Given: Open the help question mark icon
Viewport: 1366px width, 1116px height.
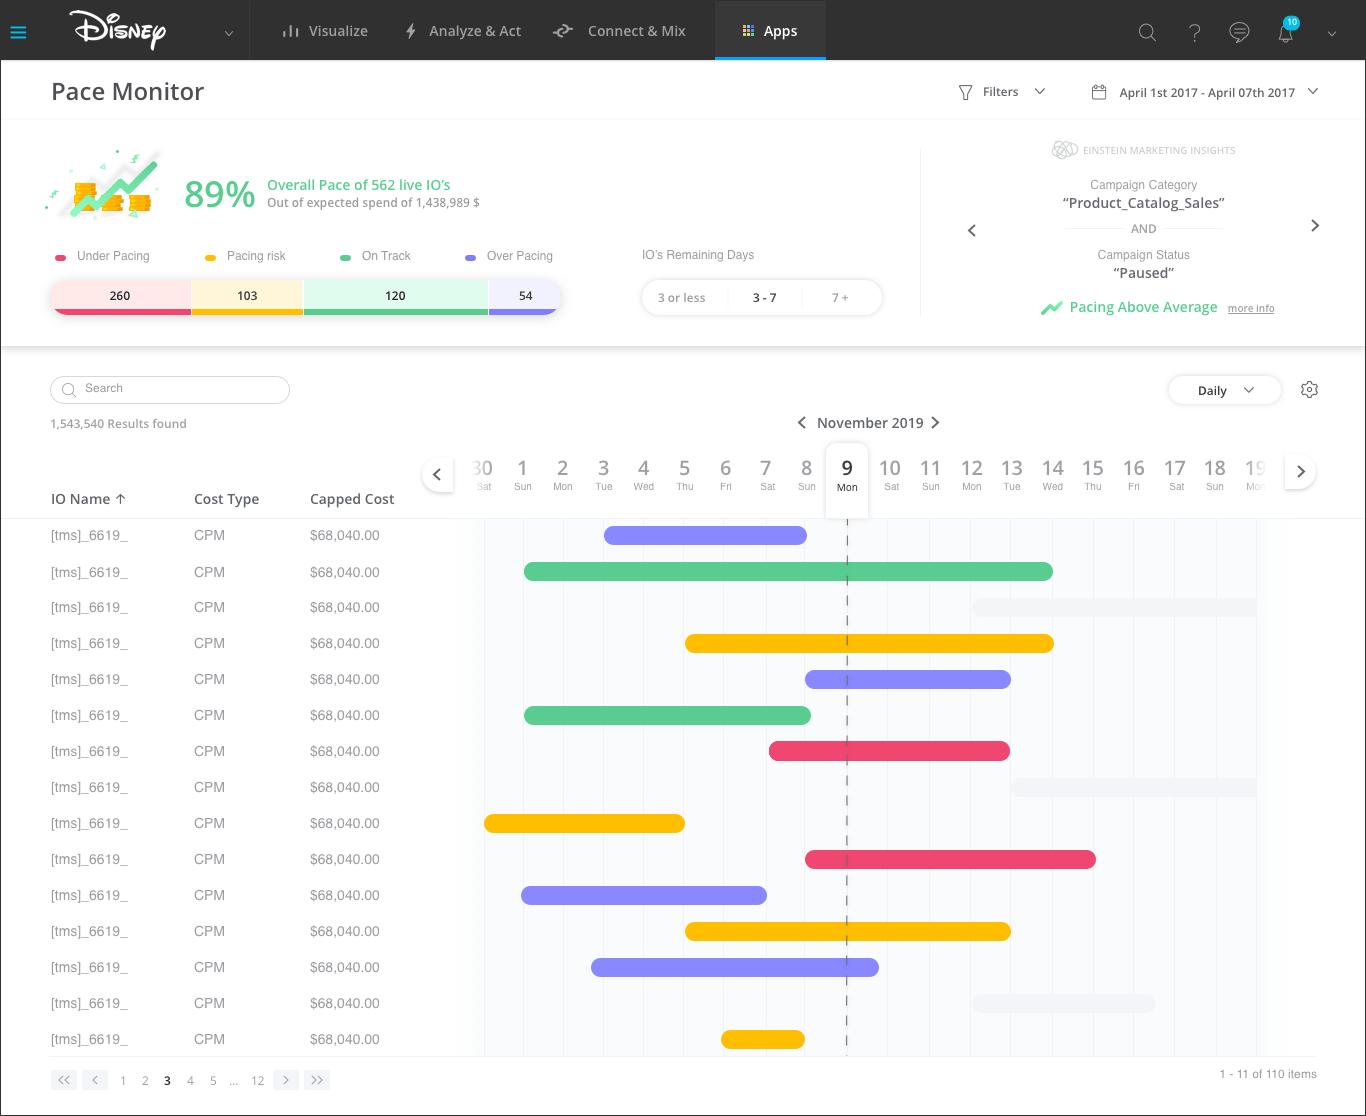Looking at the screenshot, I should coord(1194,32).
